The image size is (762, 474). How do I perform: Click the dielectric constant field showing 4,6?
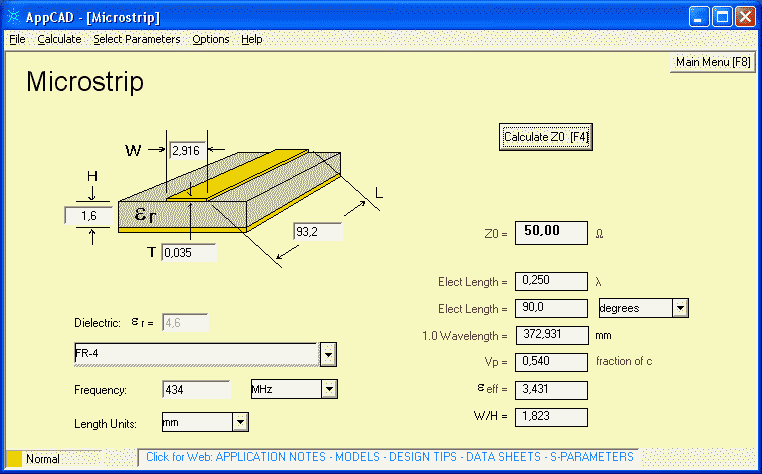[x=185, y=323]
